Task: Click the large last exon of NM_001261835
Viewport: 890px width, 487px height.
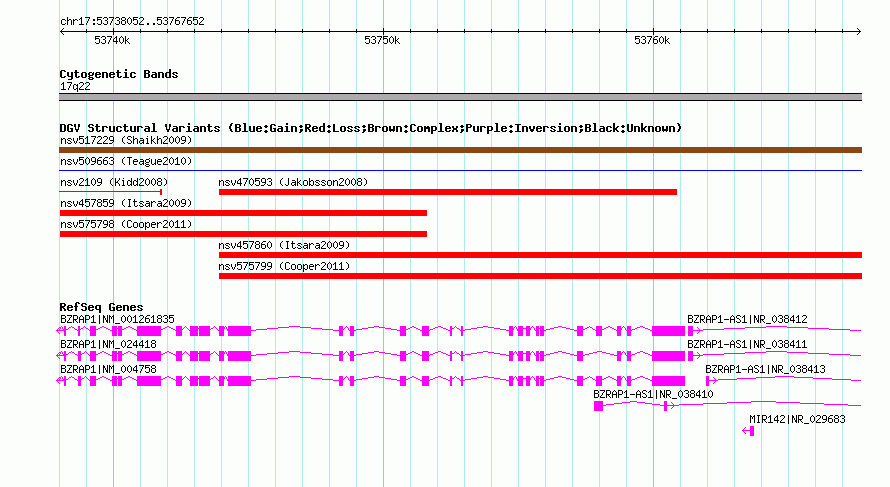Action: click(x=668, y=331)
